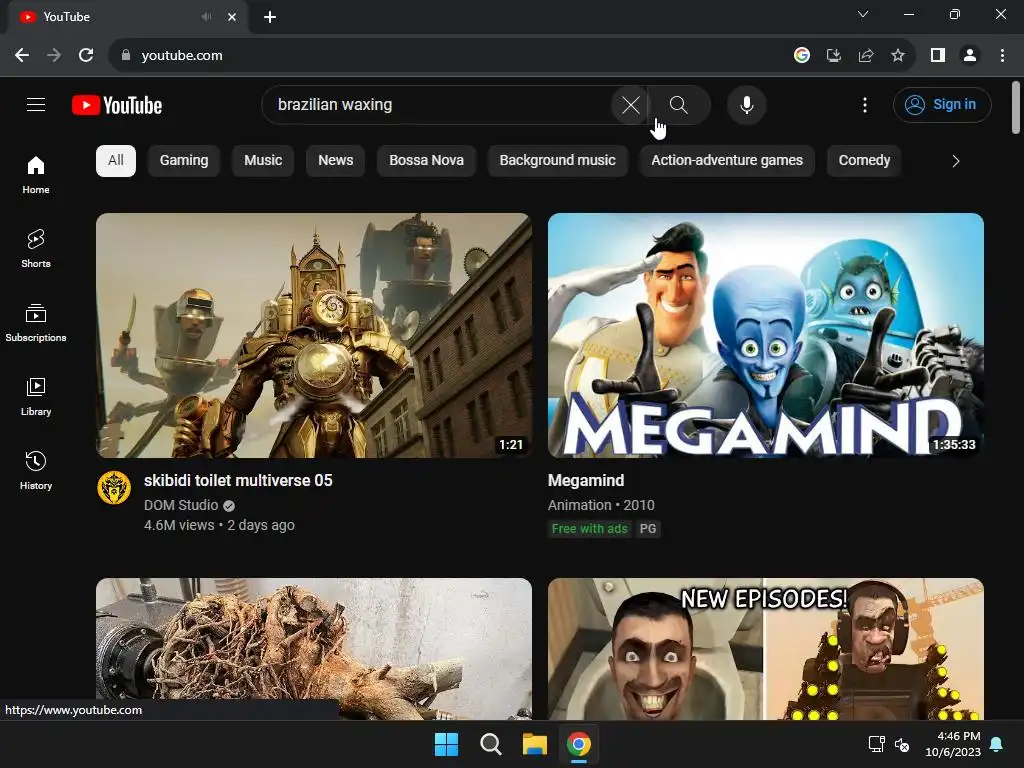Open a new browser tab
The width and height of the screenshot is (1024, 768).
pyautogui.click(x=270, y=17)
